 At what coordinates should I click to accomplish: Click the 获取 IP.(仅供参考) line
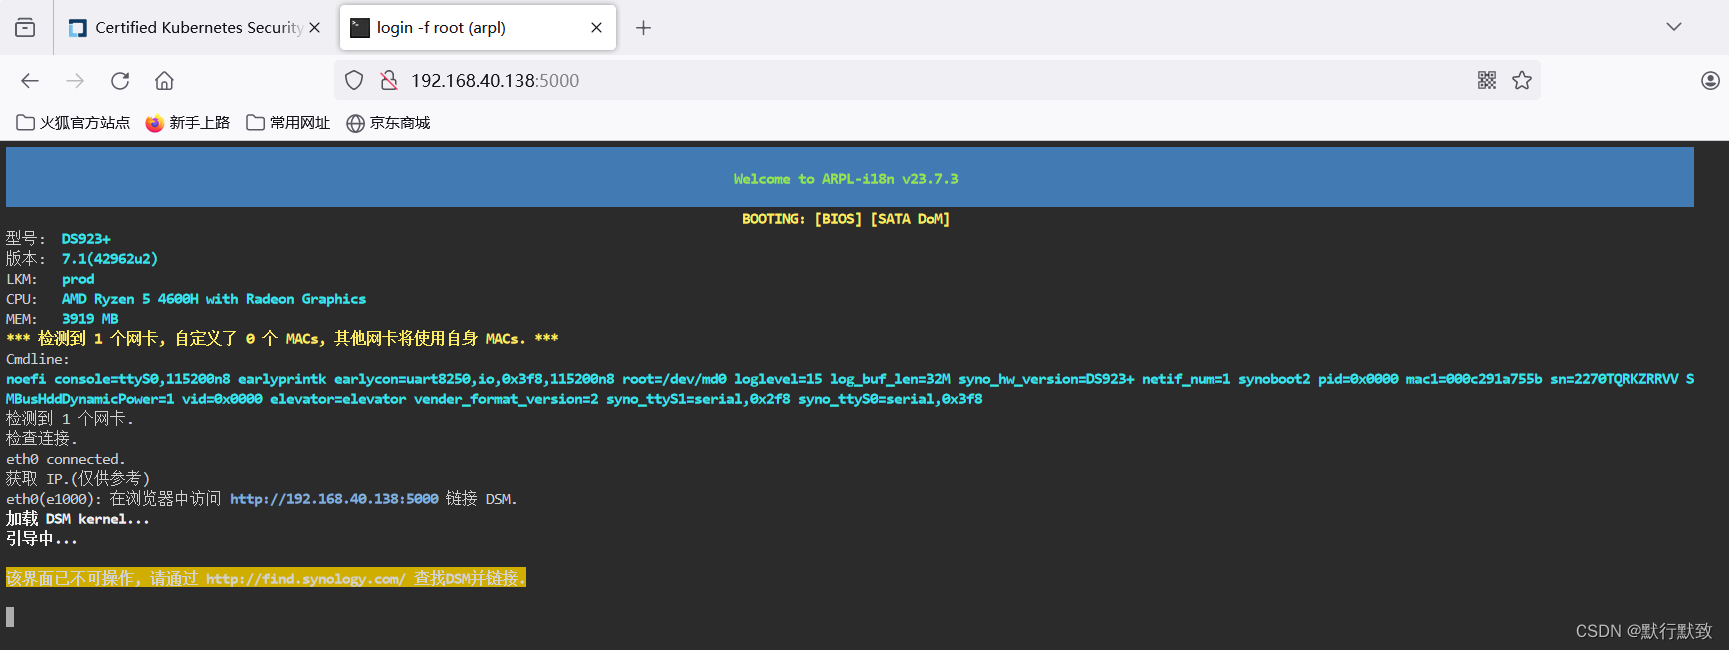(x=78, y=479)
